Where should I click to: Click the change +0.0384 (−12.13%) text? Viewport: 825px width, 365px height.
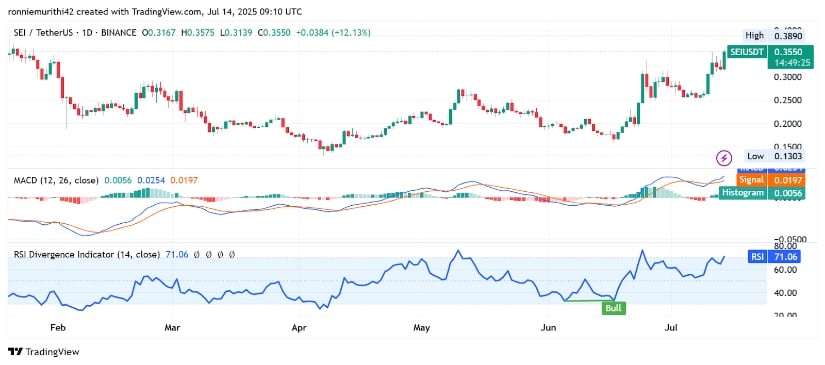(334, 33)
